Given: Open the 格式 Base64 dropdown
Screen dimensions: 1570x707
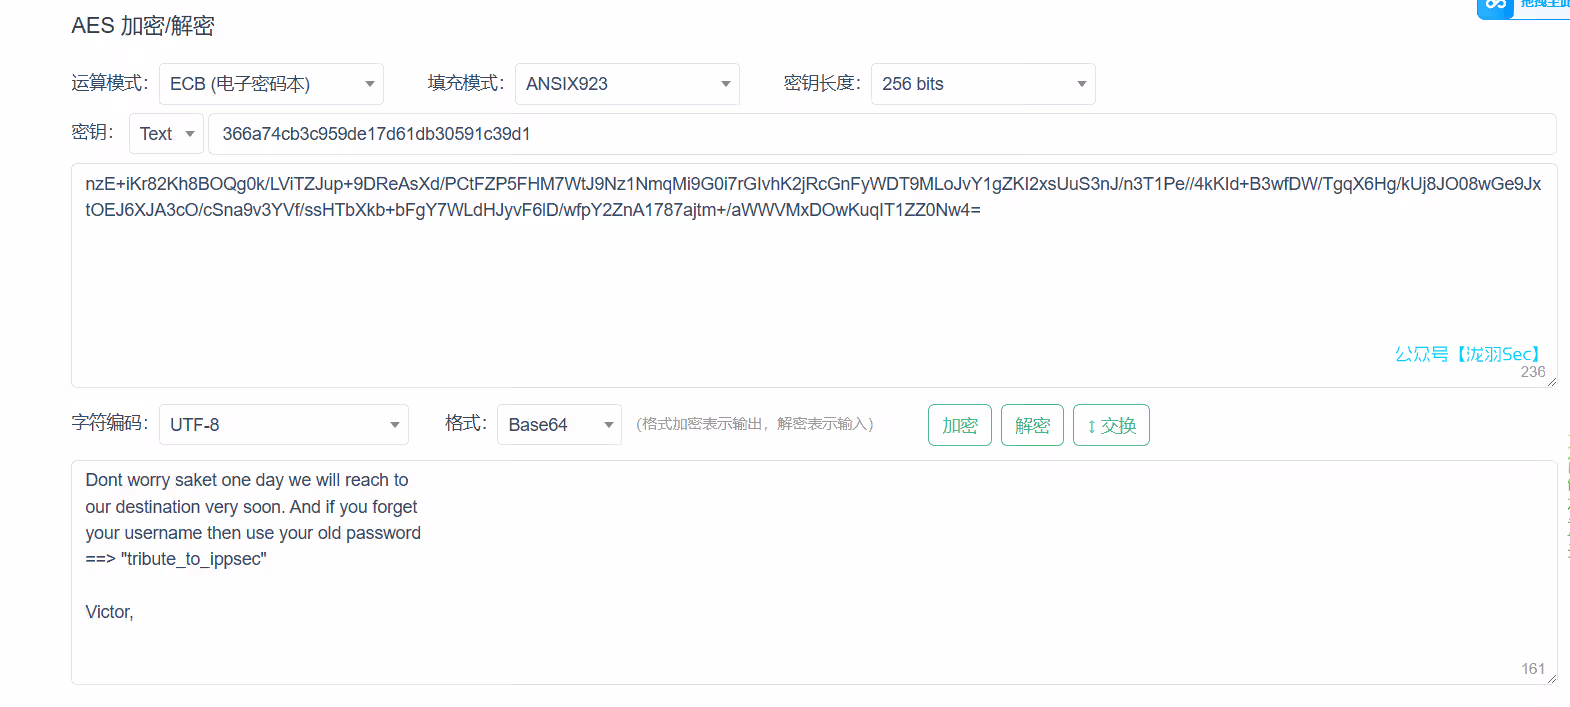Looking at the screenshot, I should click(x=558, y=425).
